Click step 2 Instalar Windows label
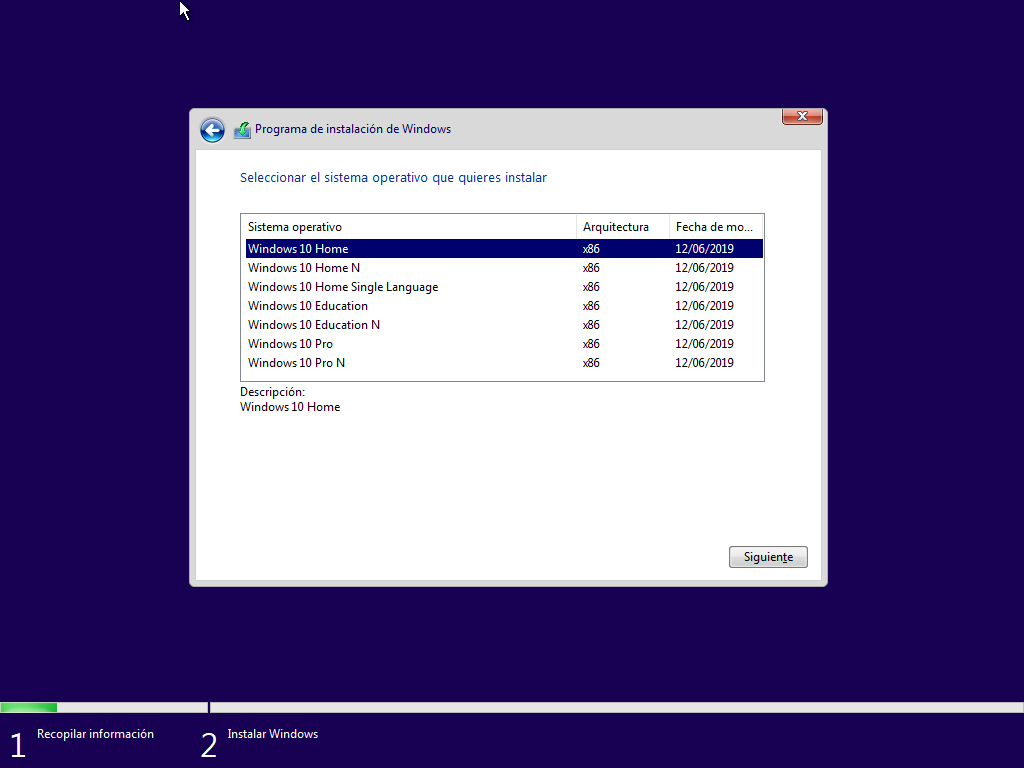1024x768 pixels. [x=272, y=734]
